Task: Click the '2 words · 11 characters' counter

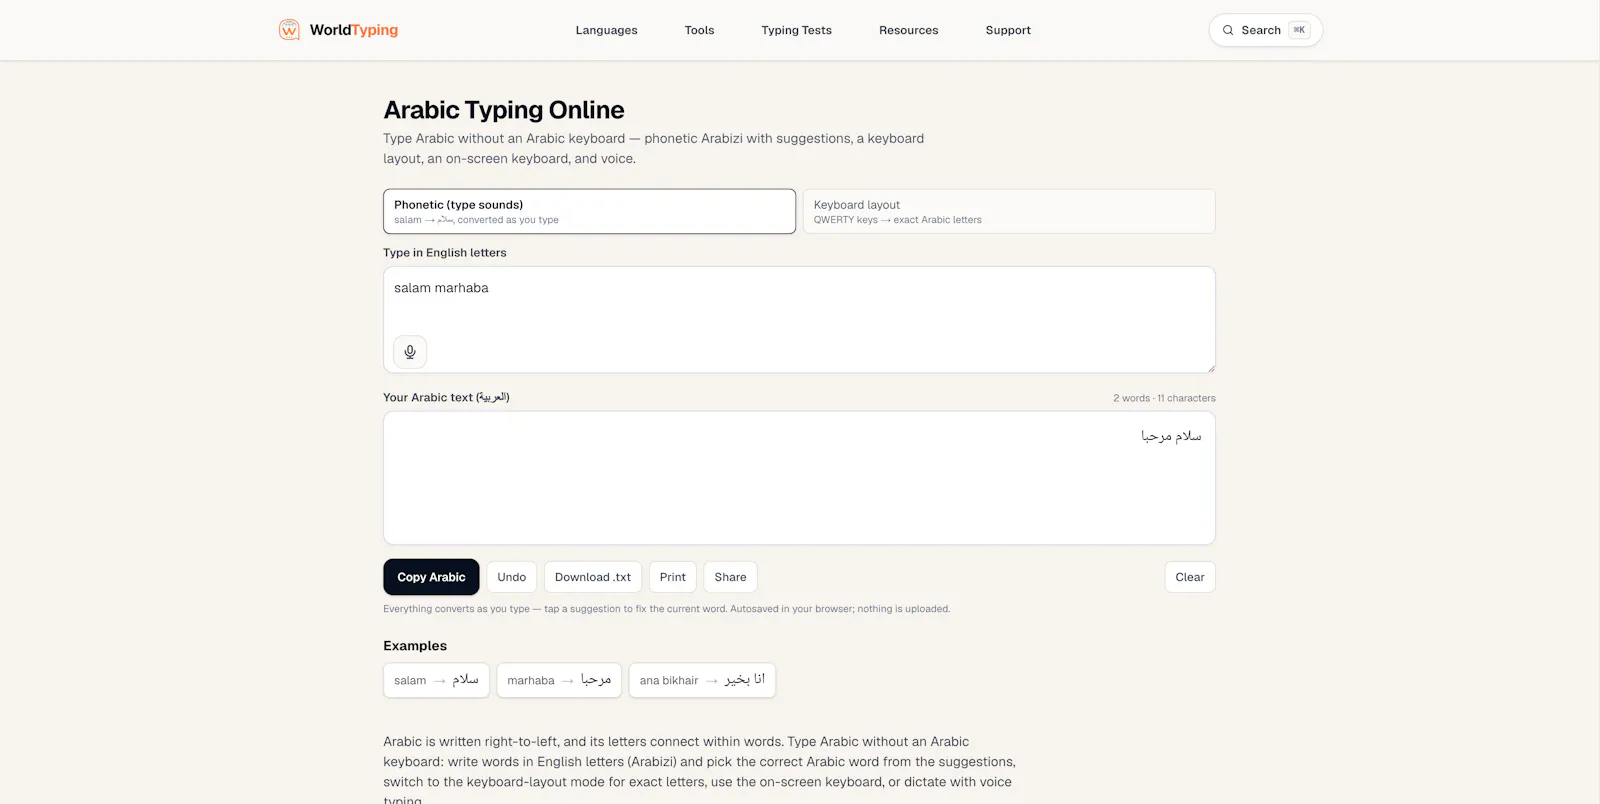Action: (x=1164, y=398)
